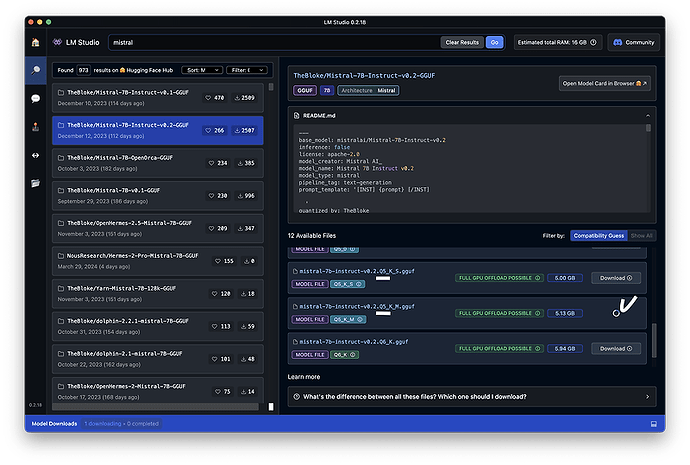Click the offload info icon in Q5_K_S row
The height and width of the screenshot is (465, 690).
coord(537,278)
